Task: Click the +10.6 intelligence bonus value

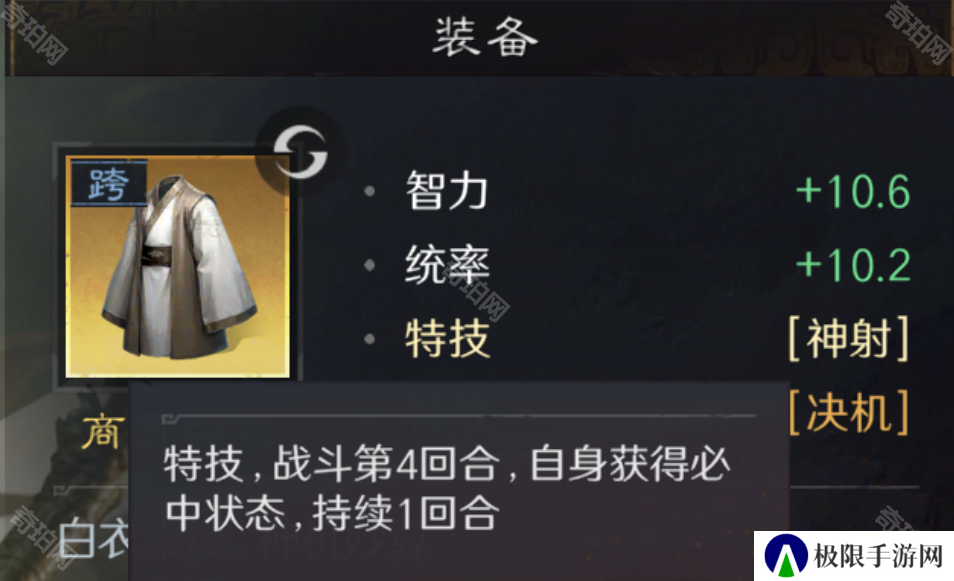Action: 853,192
